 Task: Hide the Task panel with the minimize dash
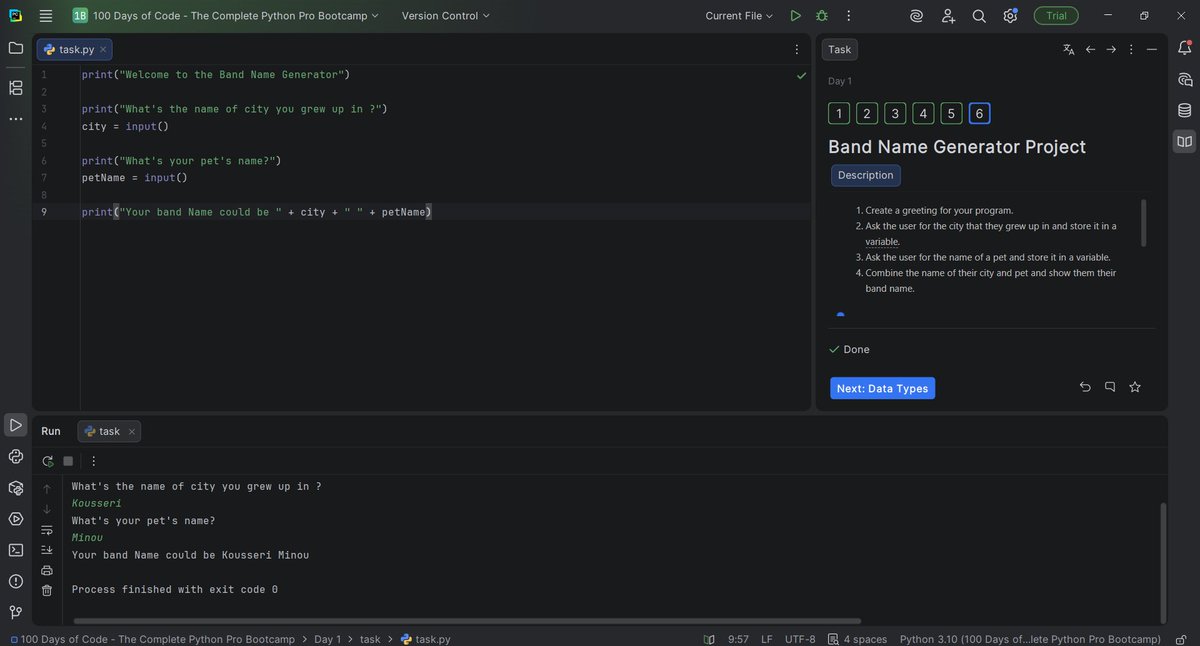1152,49
